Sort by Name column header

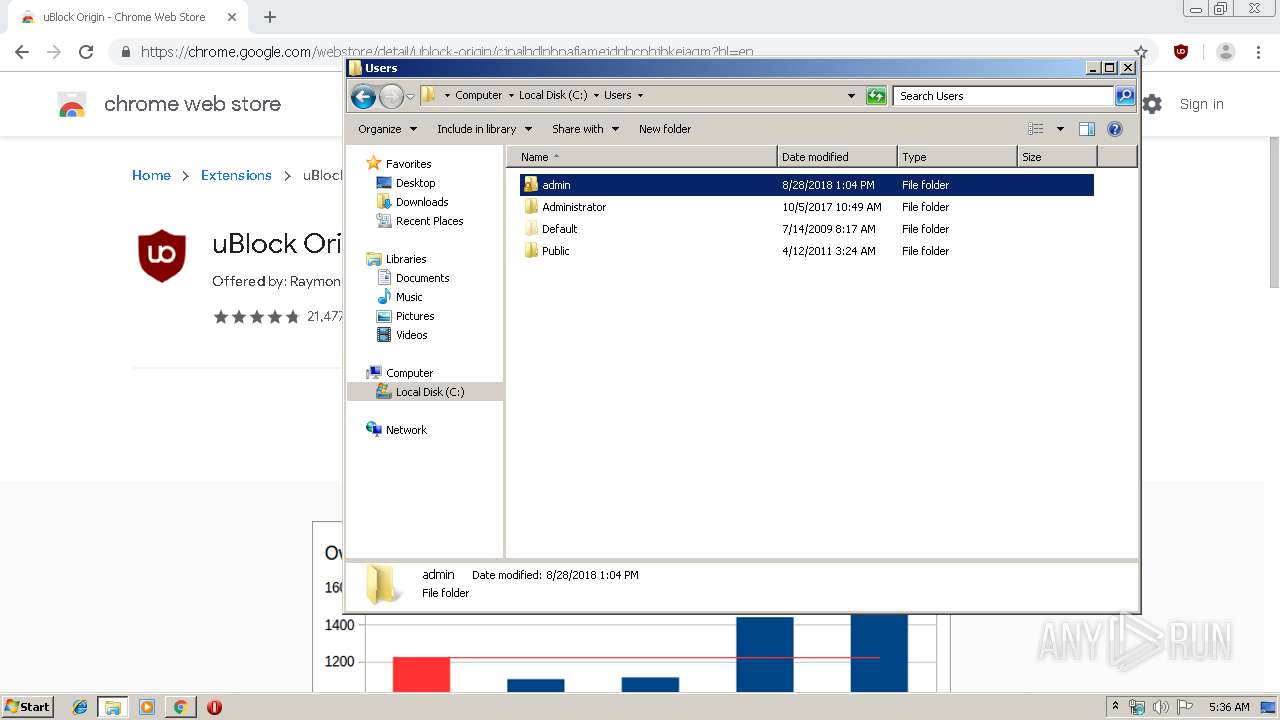point(642,157)
